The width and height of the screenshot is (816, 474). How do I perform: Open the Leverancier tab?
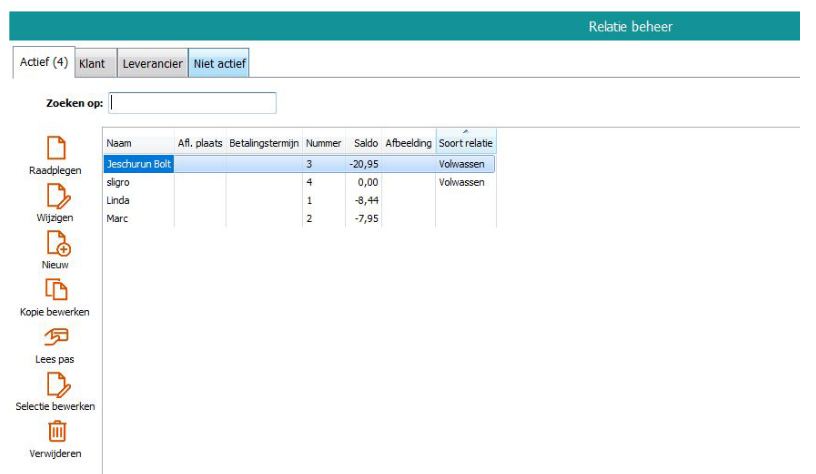point(152,63)
